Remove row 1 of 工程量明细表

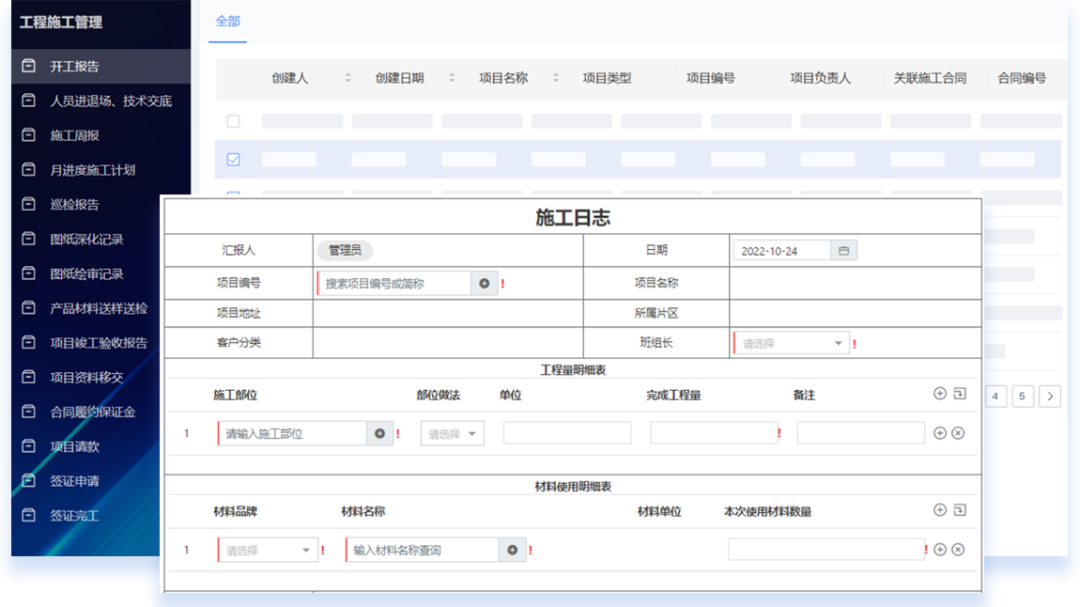point(959,433)
